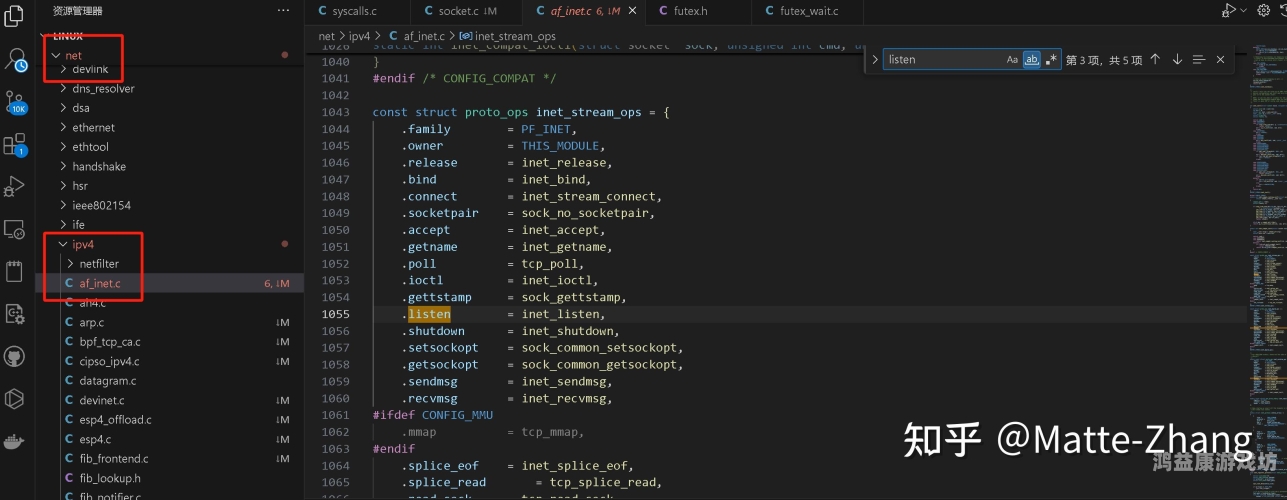Viewport: 1287px width, 500px height.
Task: Click line number 1043 in the gutter
Action: pyautogui.click(x=336, y=112)
